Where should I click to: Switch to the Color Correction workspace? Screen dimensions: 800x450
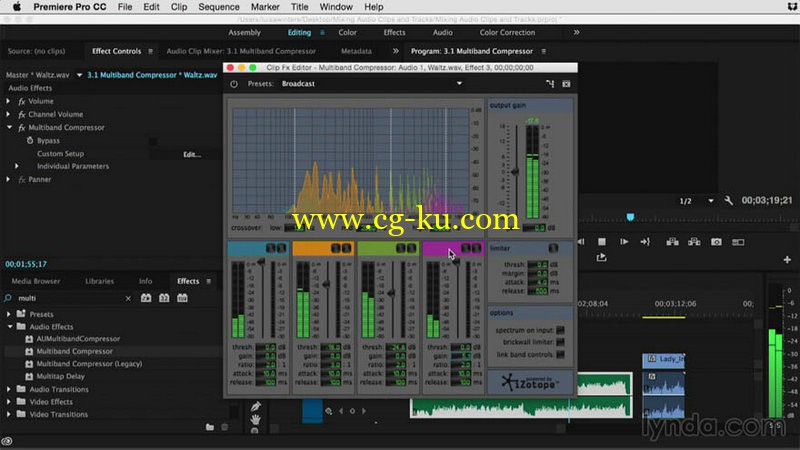coord(507,32)
